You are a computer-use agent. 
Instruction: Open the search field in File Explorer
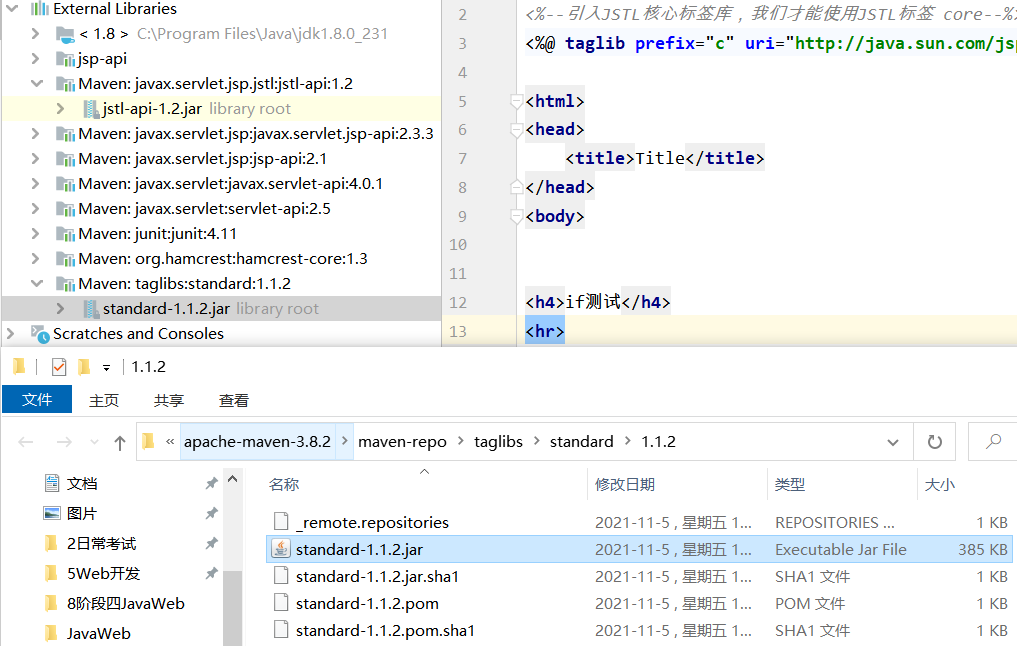[994, 440]
